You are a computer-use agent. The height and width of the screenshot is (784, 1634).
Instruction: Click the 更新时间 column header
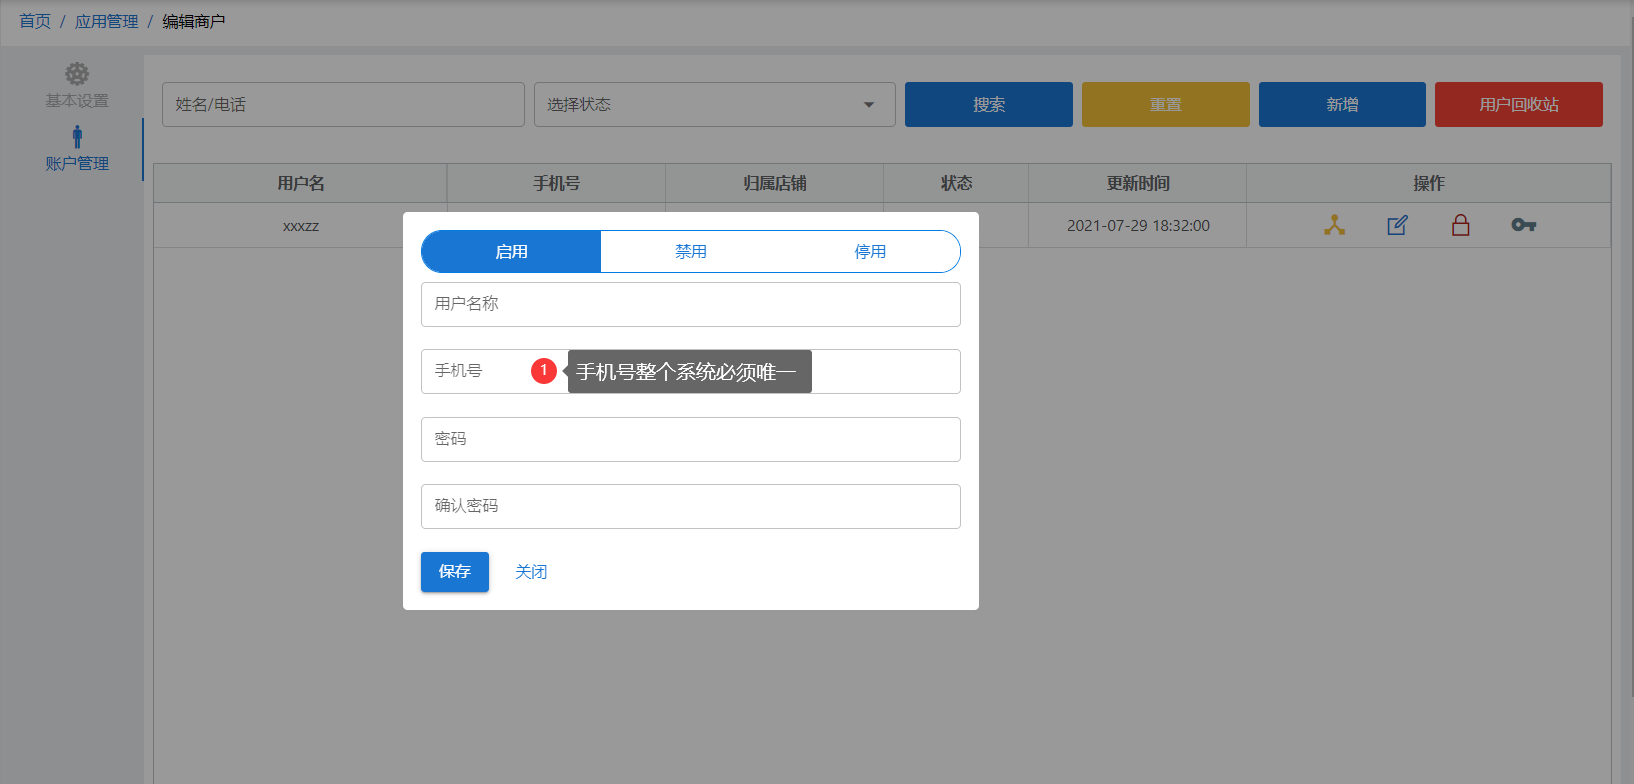tap(1138, 183)
